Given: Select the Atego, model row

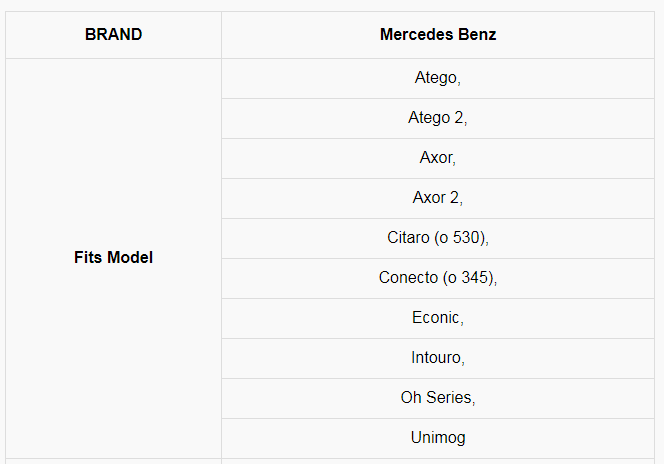Looking at the screenshot, I should pyautogui.click(x=437, y=78).
